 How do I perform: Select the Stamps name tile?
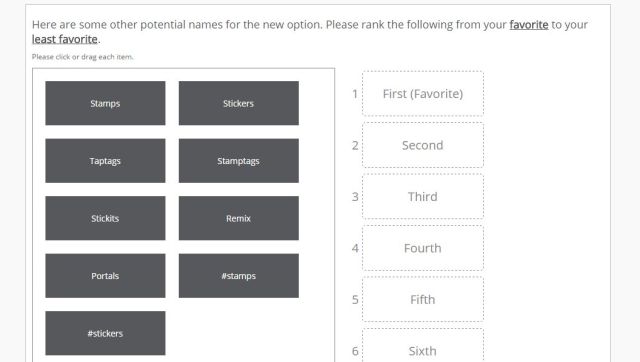click(x=105, y=103)
